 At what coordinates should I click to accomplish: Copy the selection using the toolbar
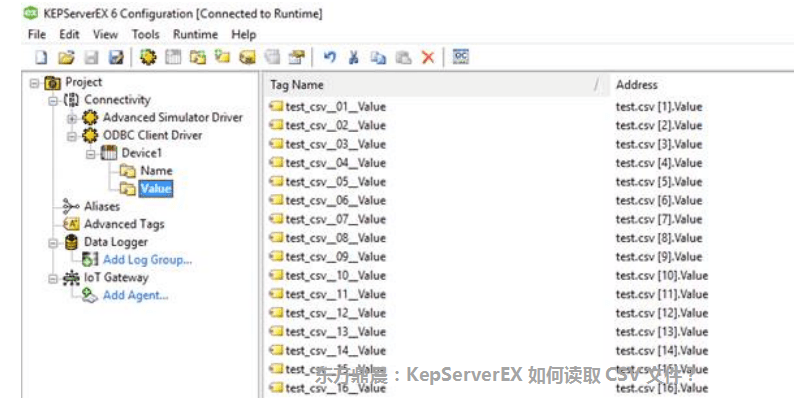tap(378, 57)
